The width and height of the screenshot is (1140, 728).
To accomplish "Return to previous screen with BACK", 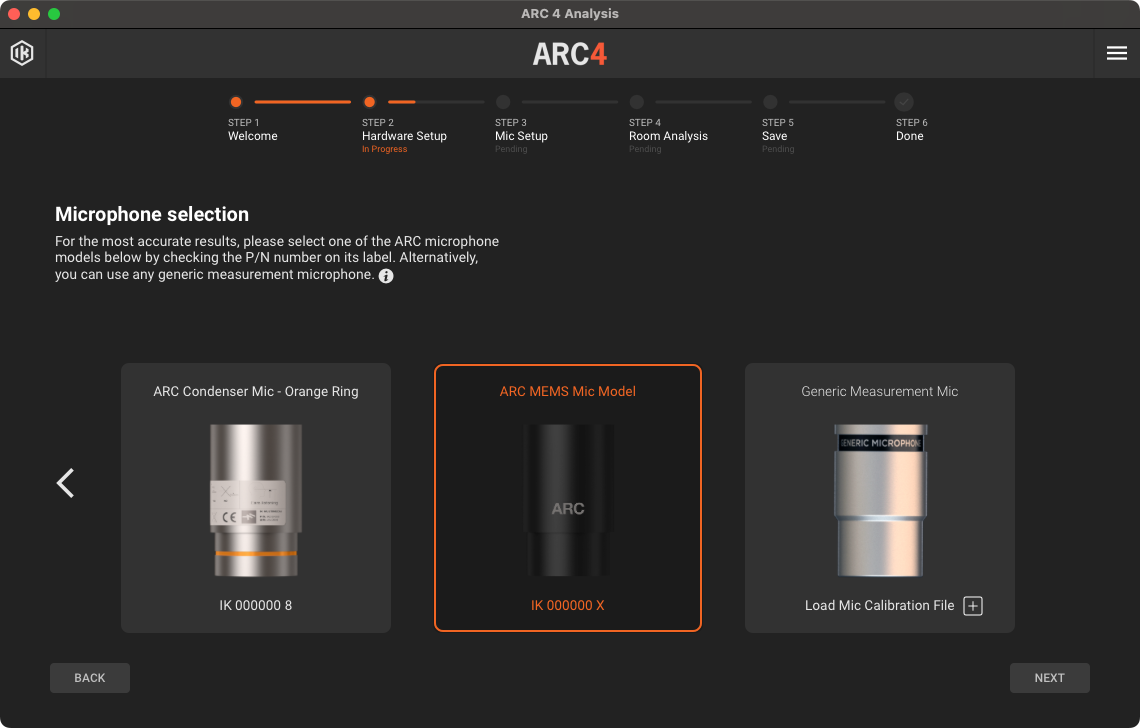I will tap(89, 678).
